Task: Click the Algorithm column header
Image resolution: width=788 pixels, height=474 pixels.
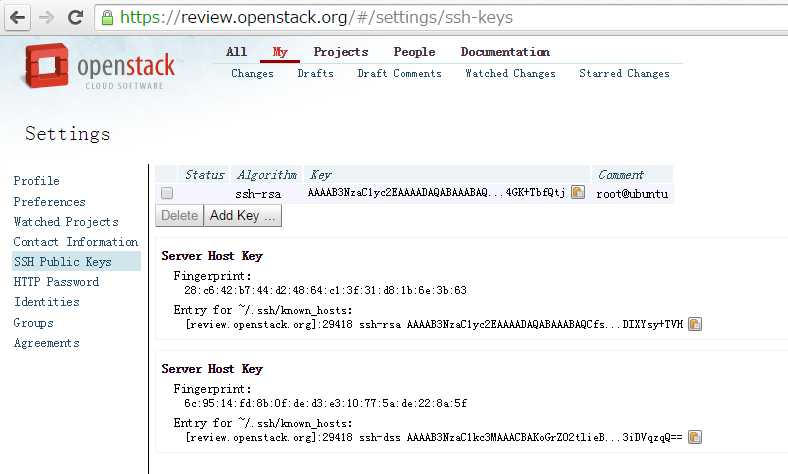Action: click(267, 174)
